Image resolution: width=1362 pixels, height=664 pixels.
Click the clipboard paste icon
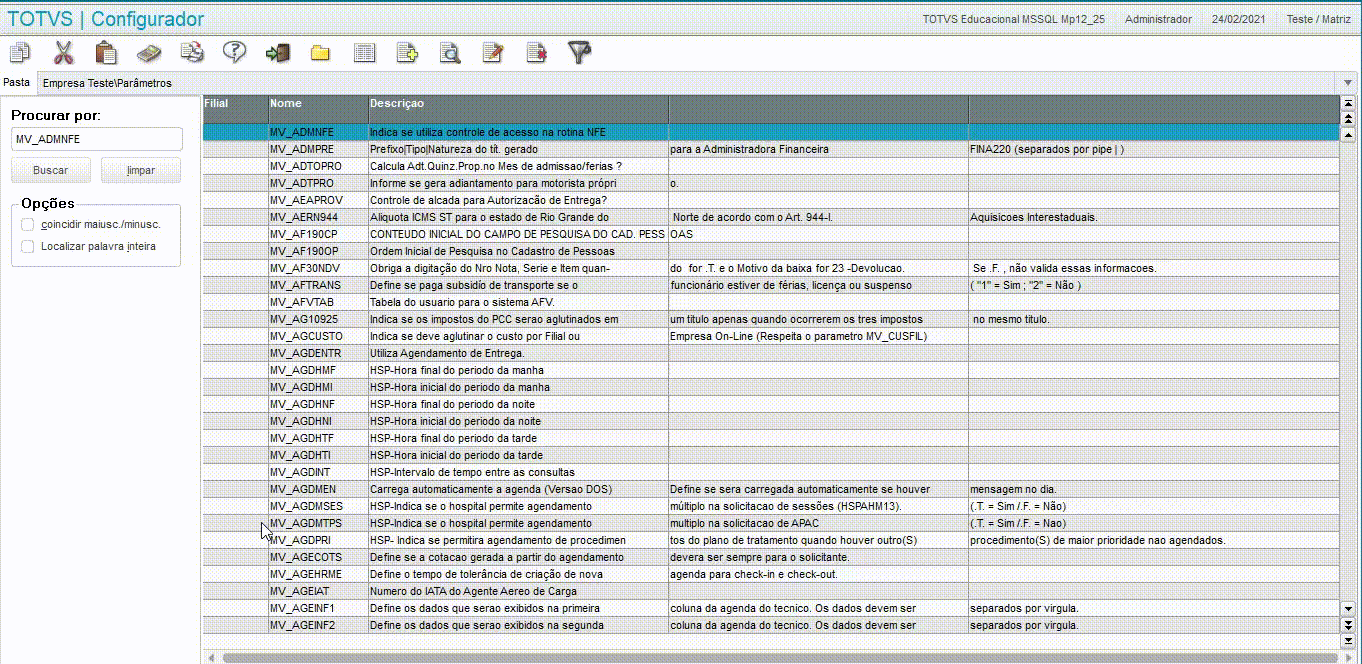point(106,53)
